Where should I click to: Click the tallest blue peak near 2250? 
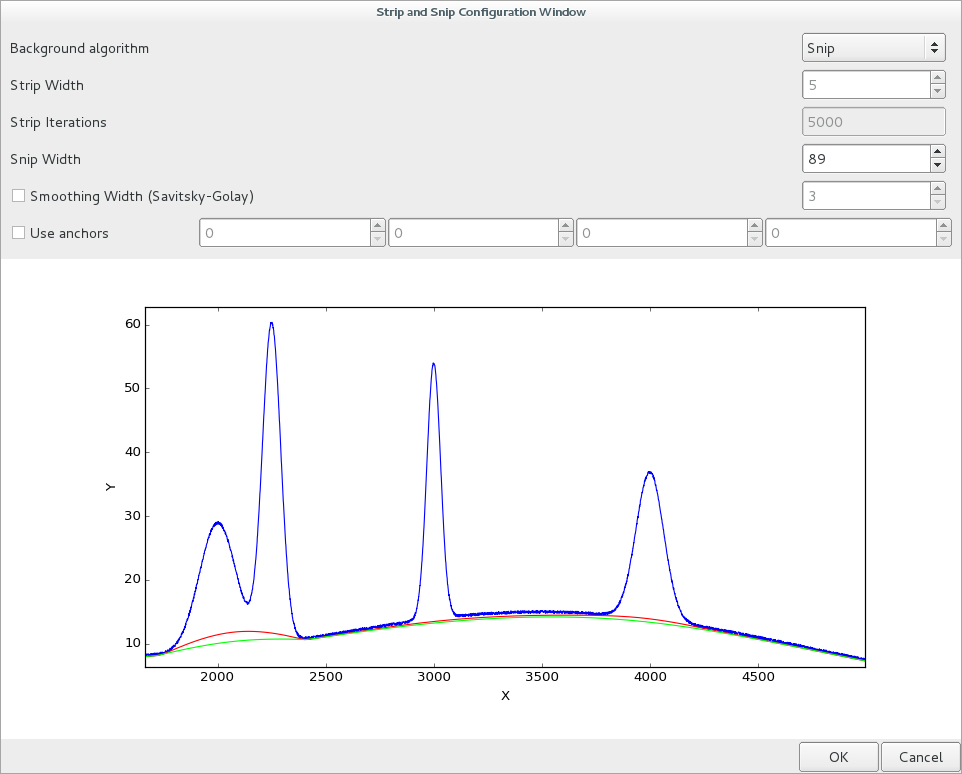pyautogui.click(x=271, y=325)
